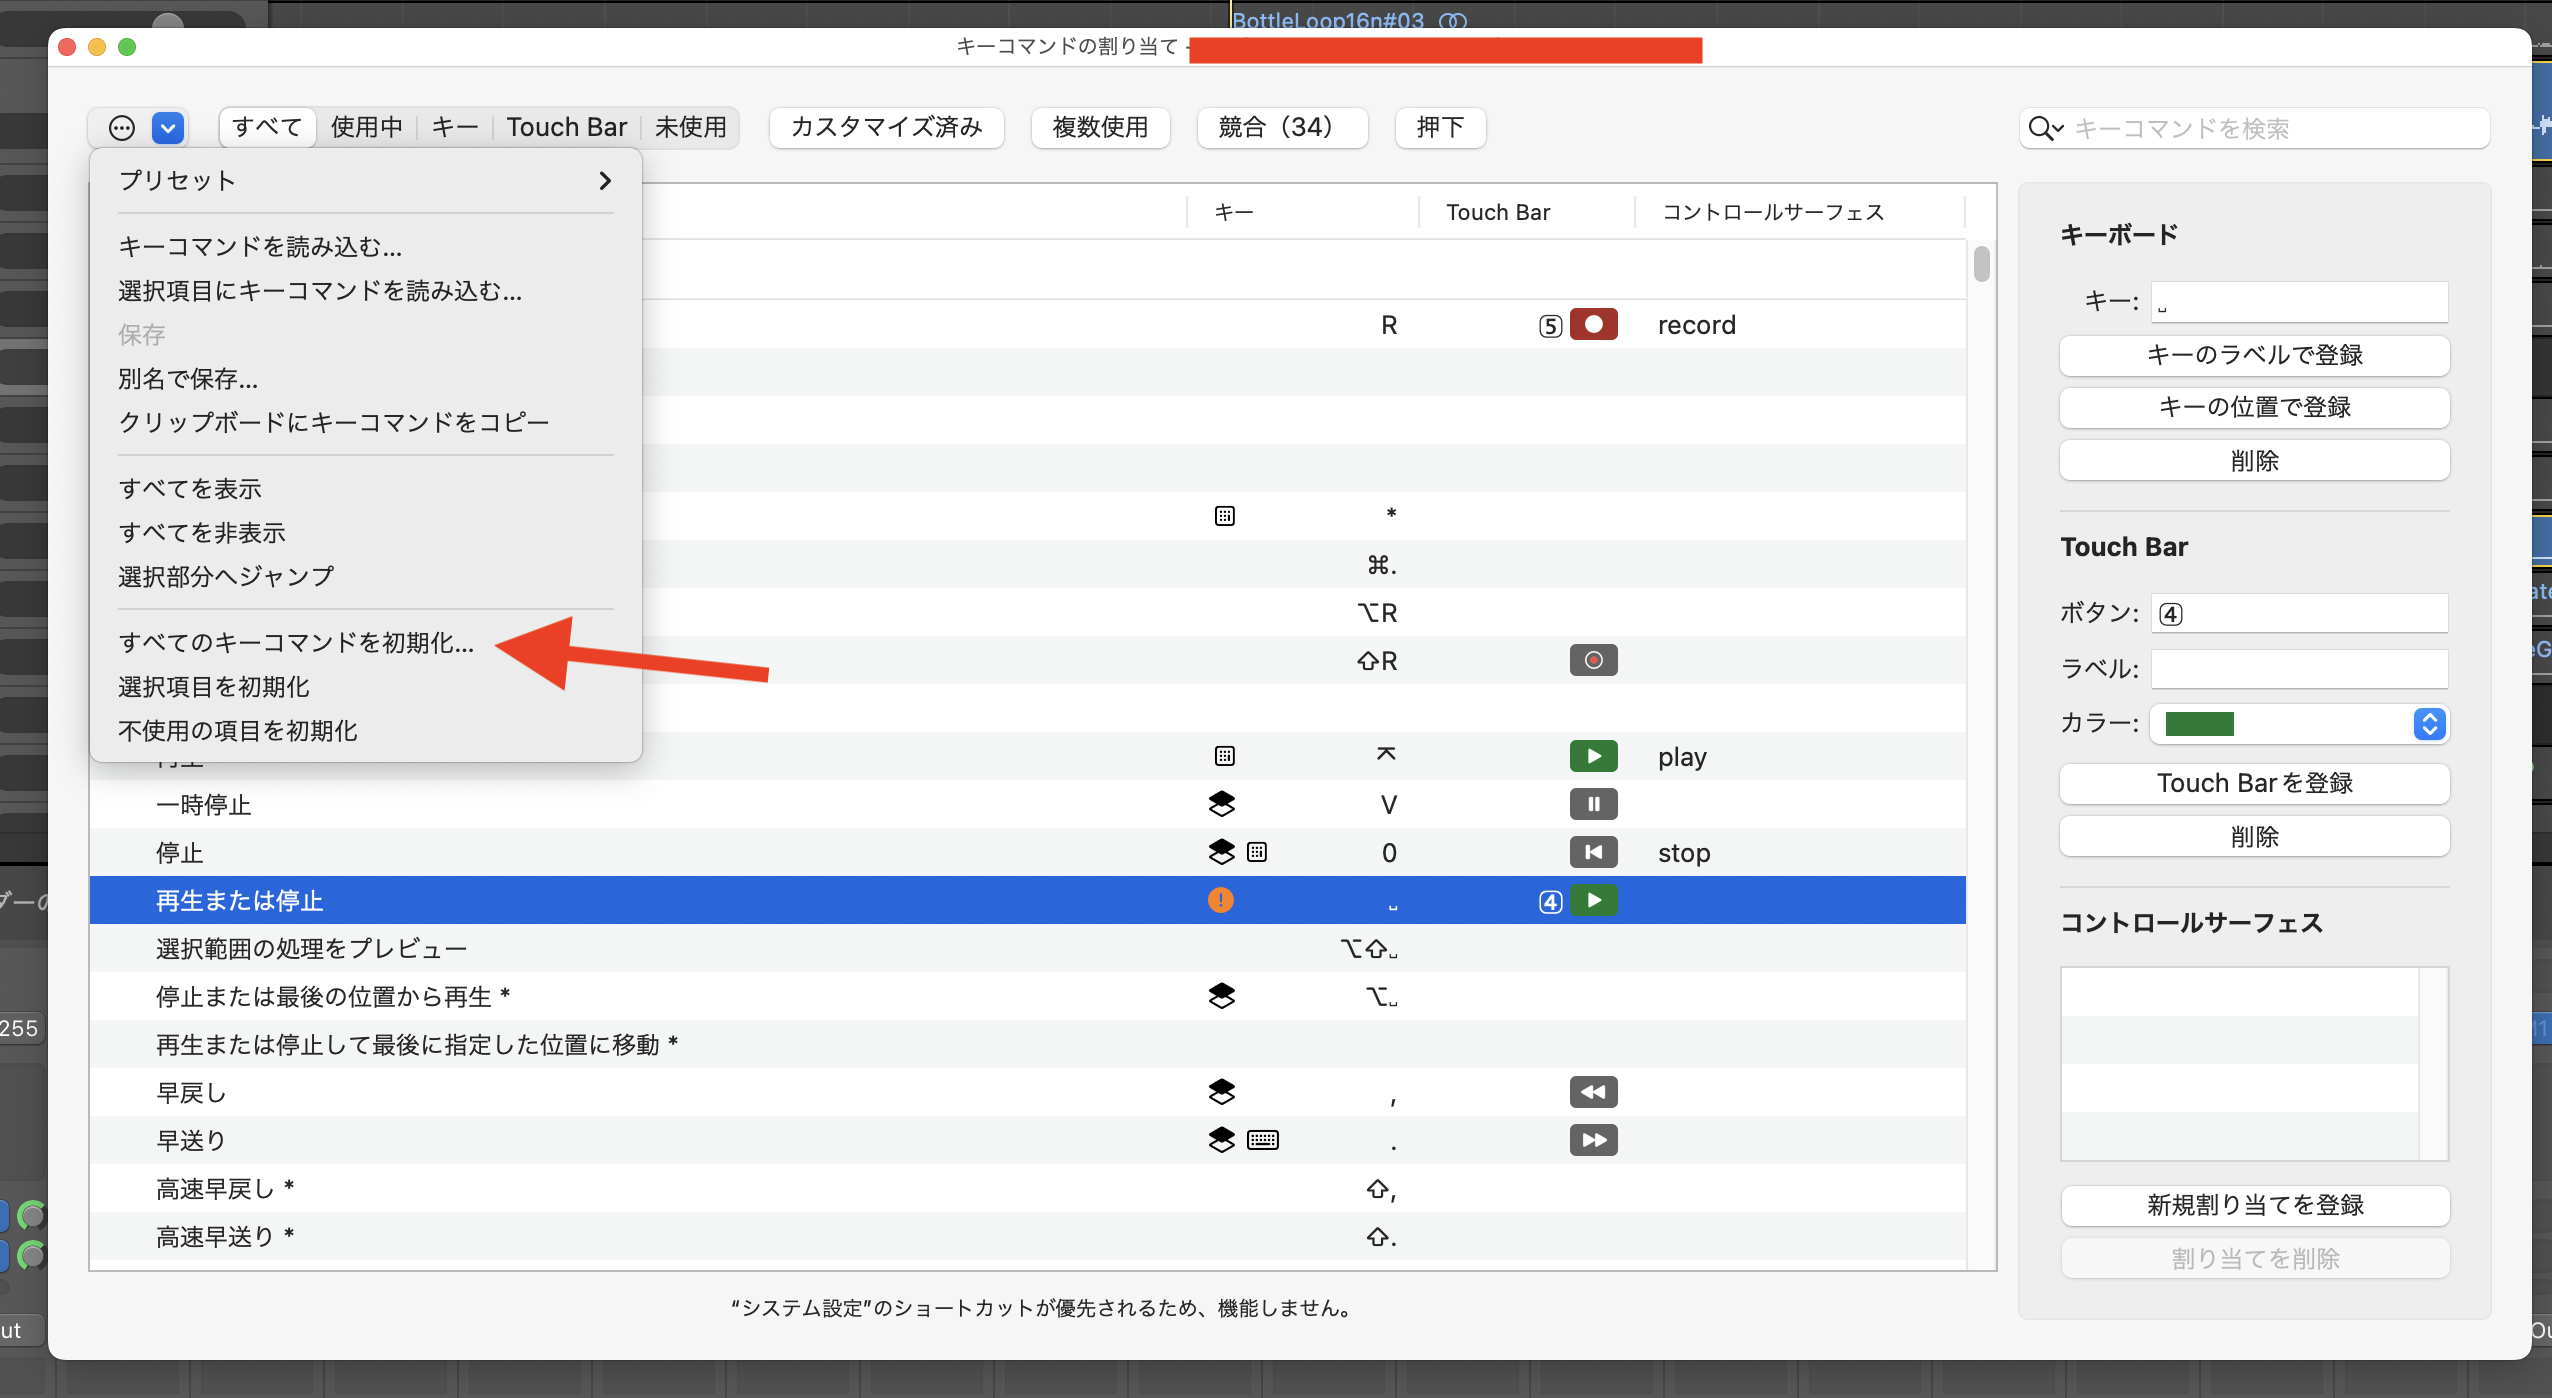Click the blue chevron dropdown button
The image size is (2552, 1398).
(168, 128)
